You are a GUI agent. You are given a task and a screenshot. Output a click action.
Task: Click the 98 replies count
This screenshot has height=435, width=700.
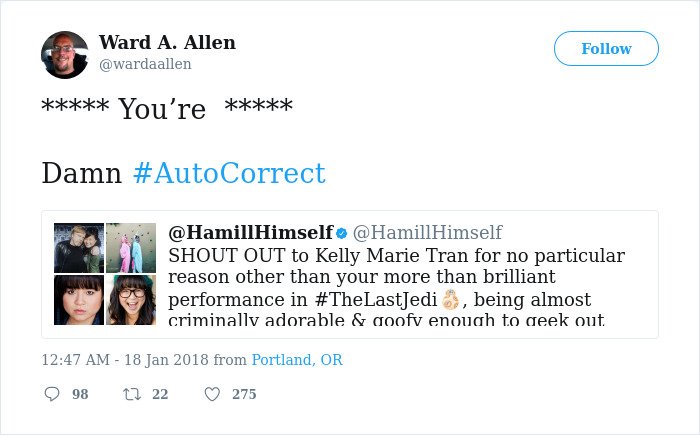[80, 394]
